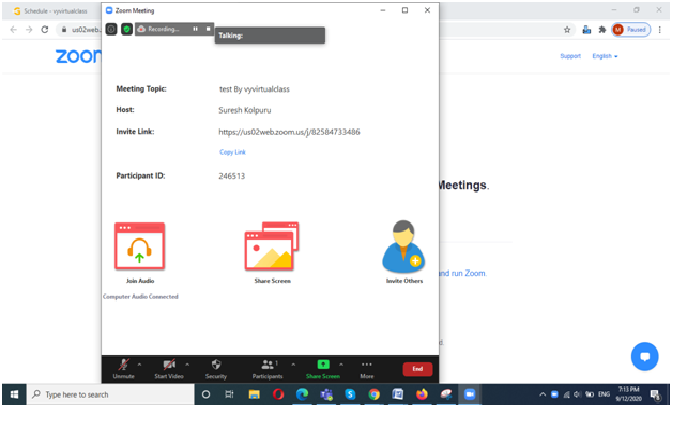
Task: Open Security options in the toolbar
Action: [216, 369]
